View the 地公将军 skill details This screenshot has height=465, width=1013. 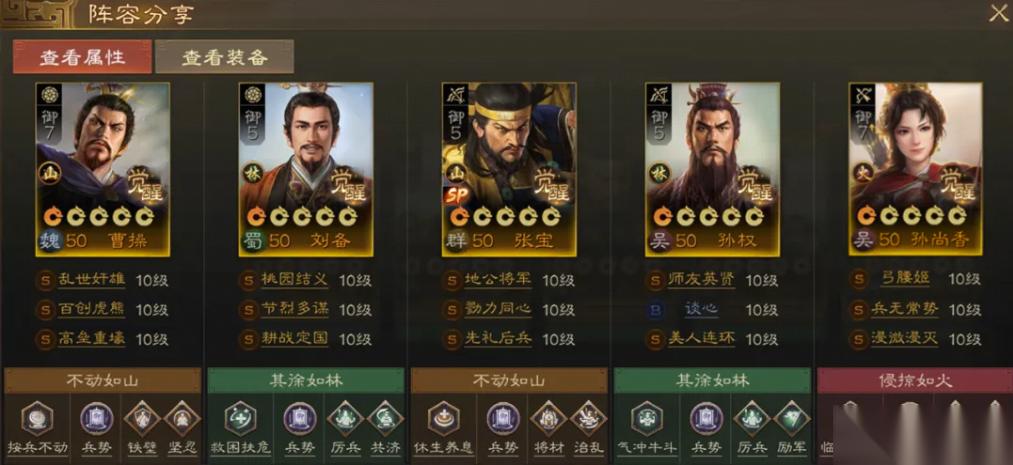point(498,280)
